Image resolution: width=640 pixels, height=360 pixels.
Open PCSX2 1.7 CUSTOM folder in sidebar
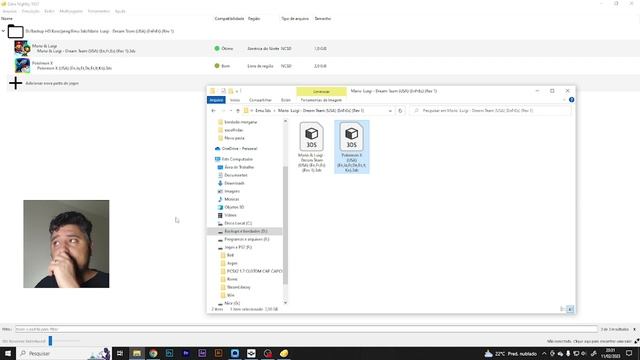pyautogui.click(x=251, y=271)
